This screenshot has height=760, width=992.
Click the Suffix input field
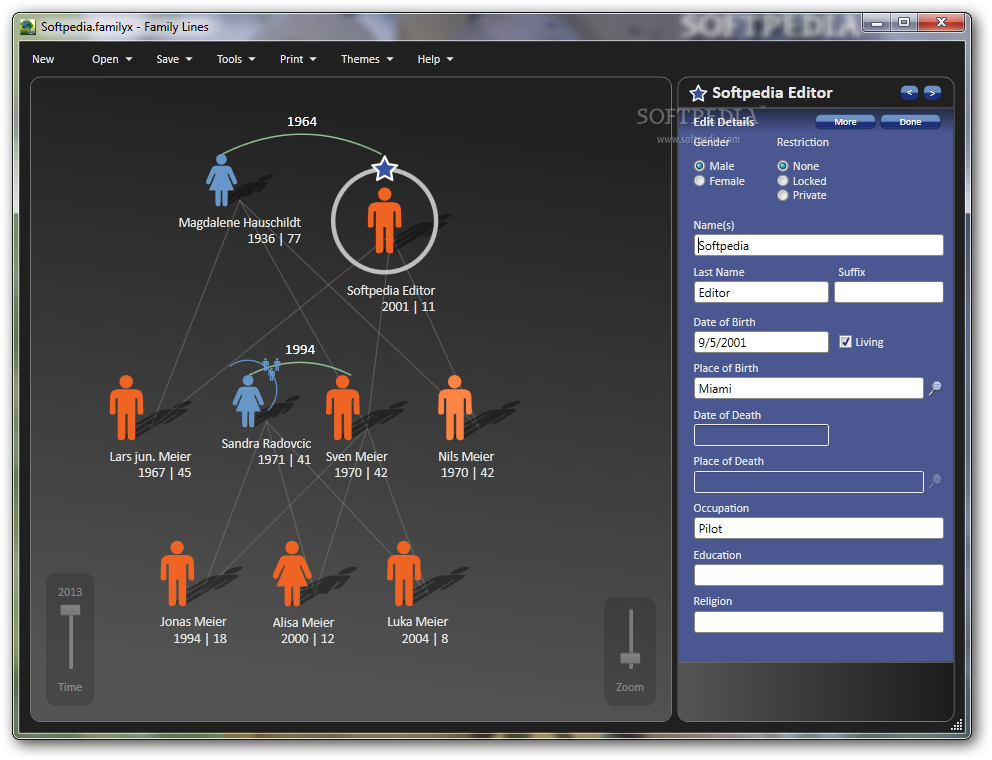(x=889, y=292)
